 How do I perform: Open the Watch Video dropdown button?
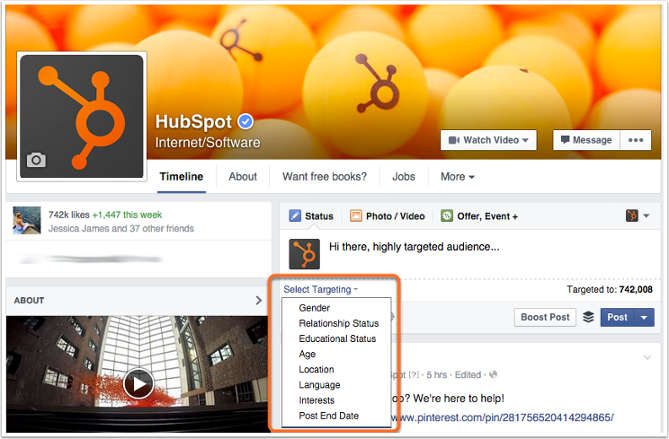[489, 140]
